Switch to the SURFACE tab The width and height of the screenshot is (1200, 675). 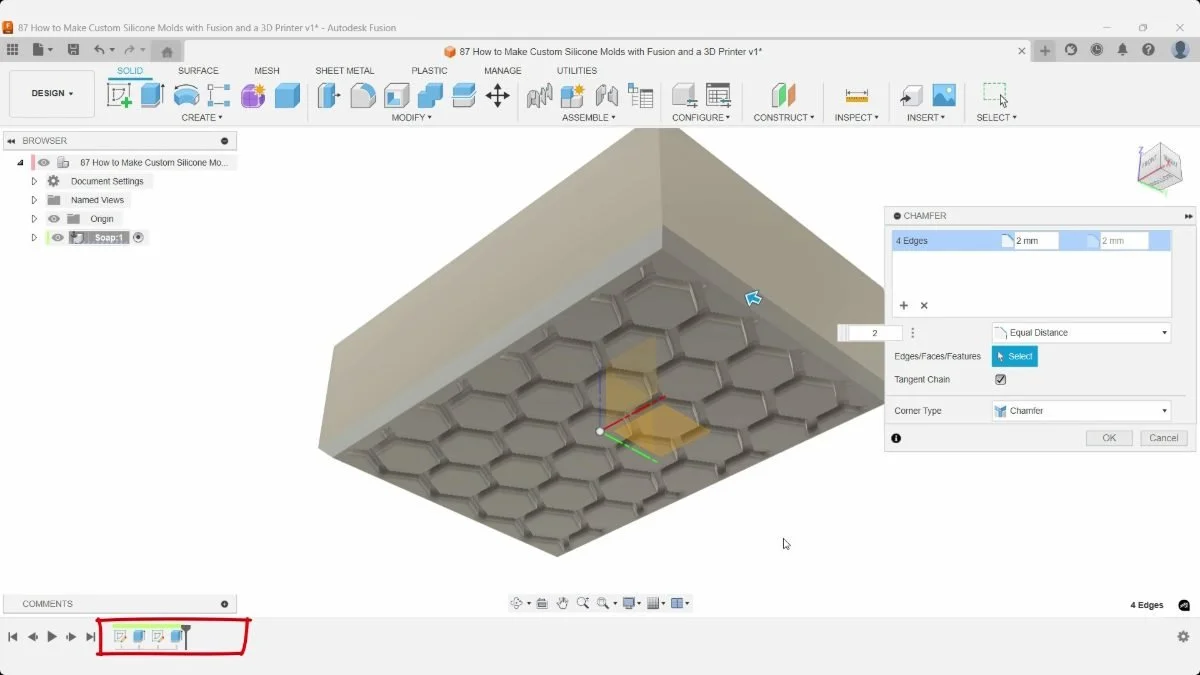(198, 71)
